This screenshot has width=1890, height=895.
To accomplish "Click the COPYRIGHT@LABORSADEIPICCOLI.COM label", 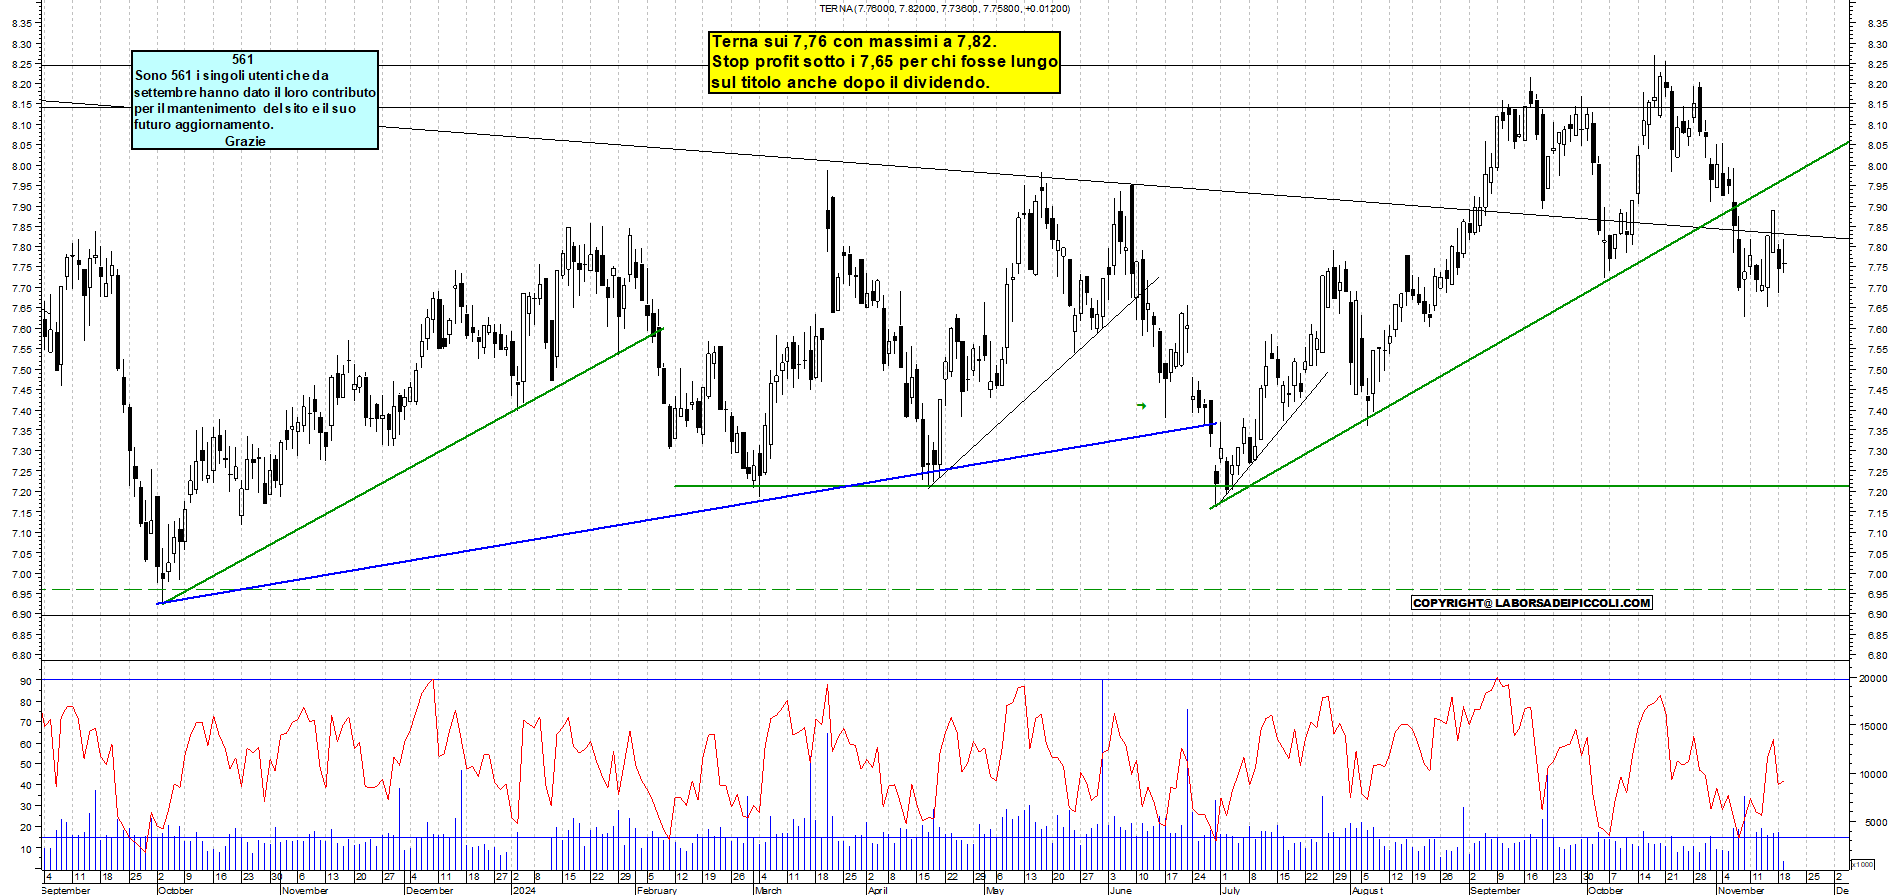I will pos(1531,603).
